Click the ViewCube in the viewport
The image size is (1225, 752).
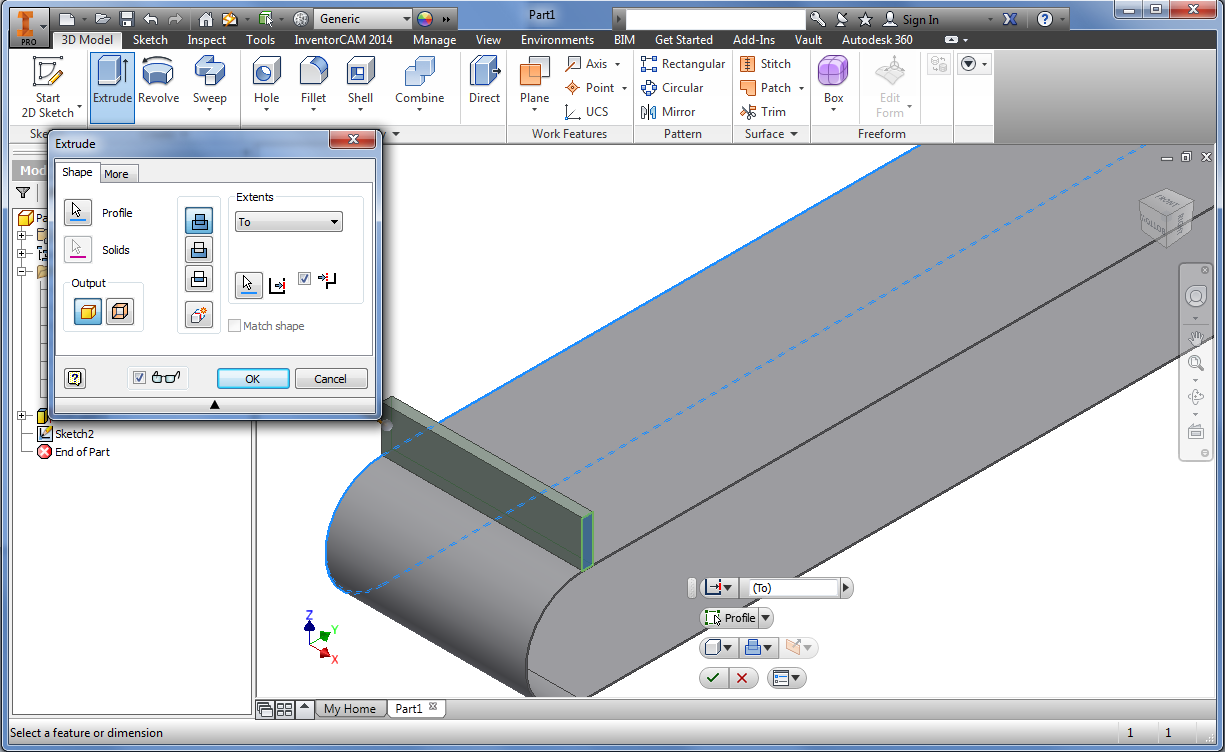1165,216
